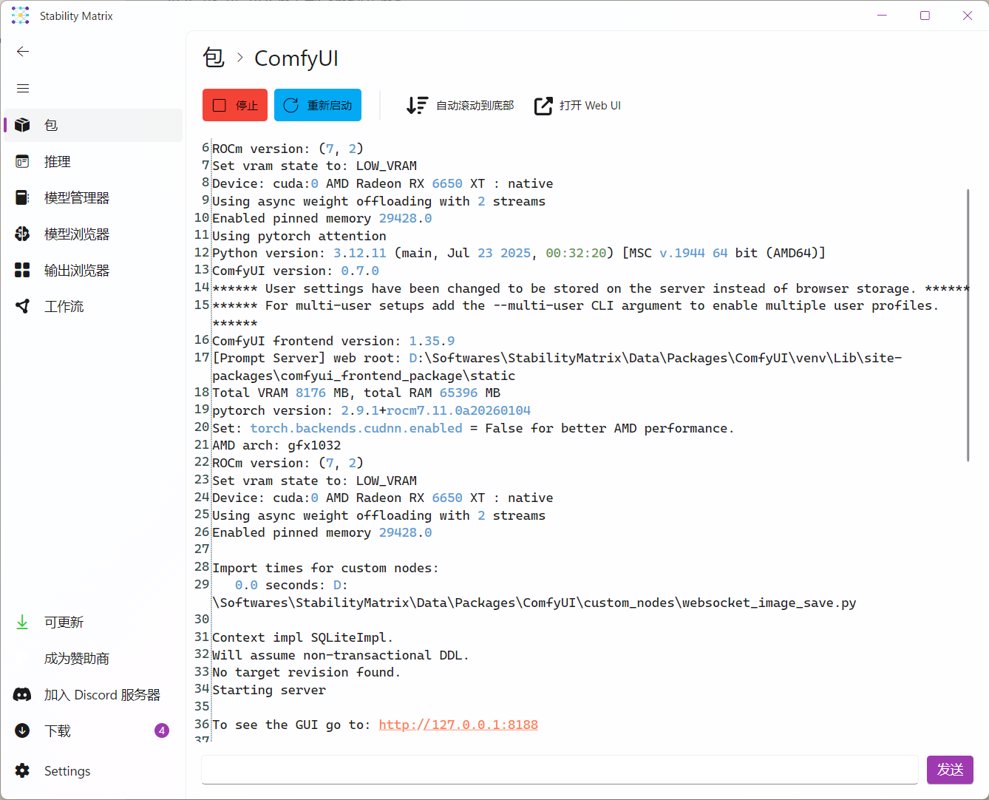The image size is (989, 800).
Task: Click the 重新启动 restart button
Action: (317, 105)
